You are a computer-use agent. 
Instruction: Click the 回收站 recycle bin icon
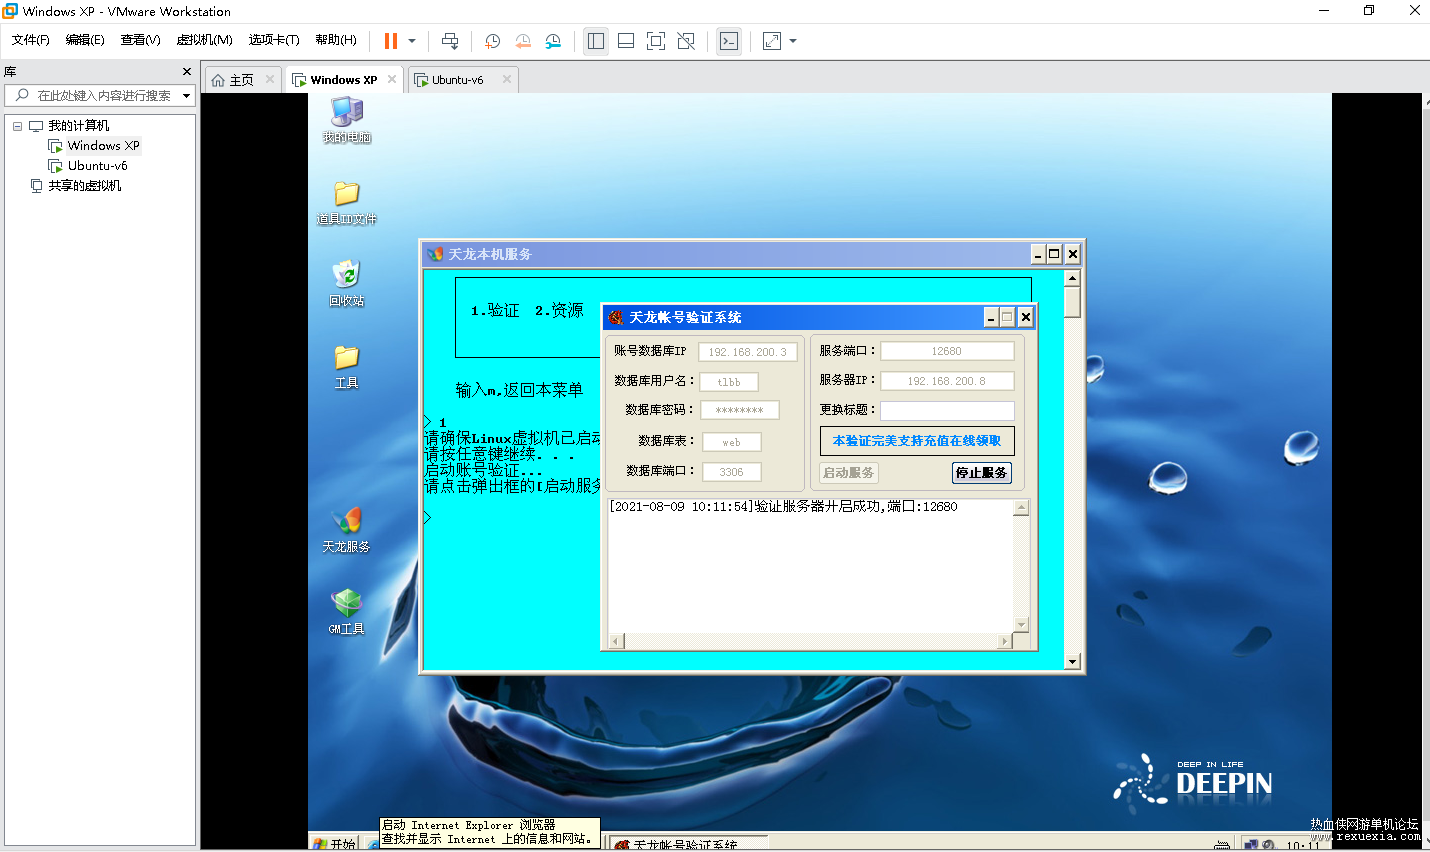(x=347, y=284)
